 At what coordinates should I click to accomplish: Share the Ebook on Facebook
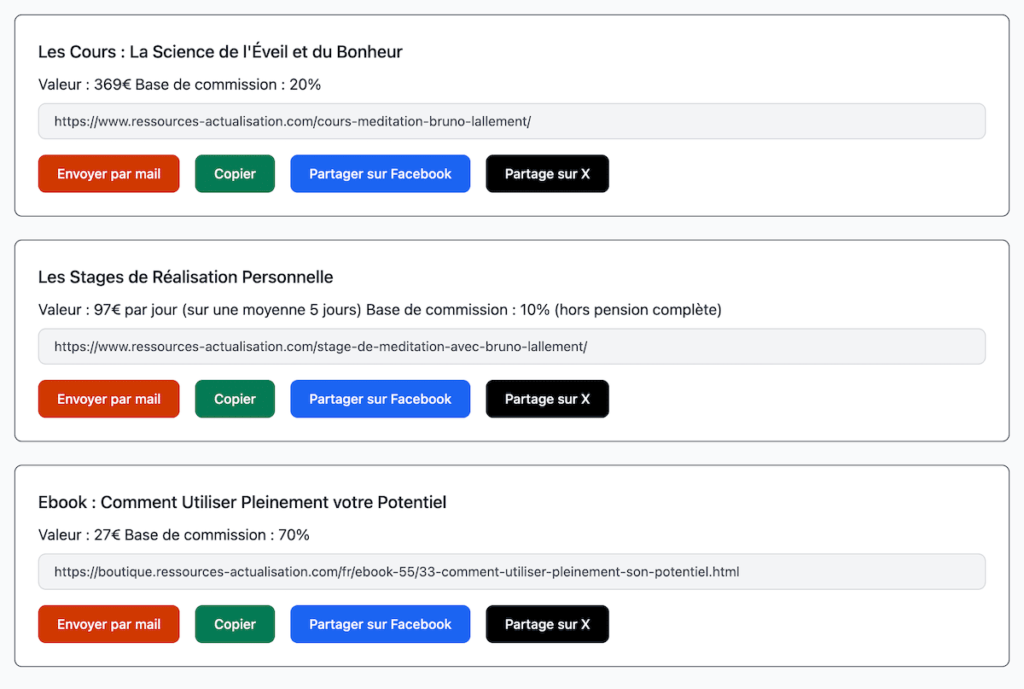[x=380, y=623]
